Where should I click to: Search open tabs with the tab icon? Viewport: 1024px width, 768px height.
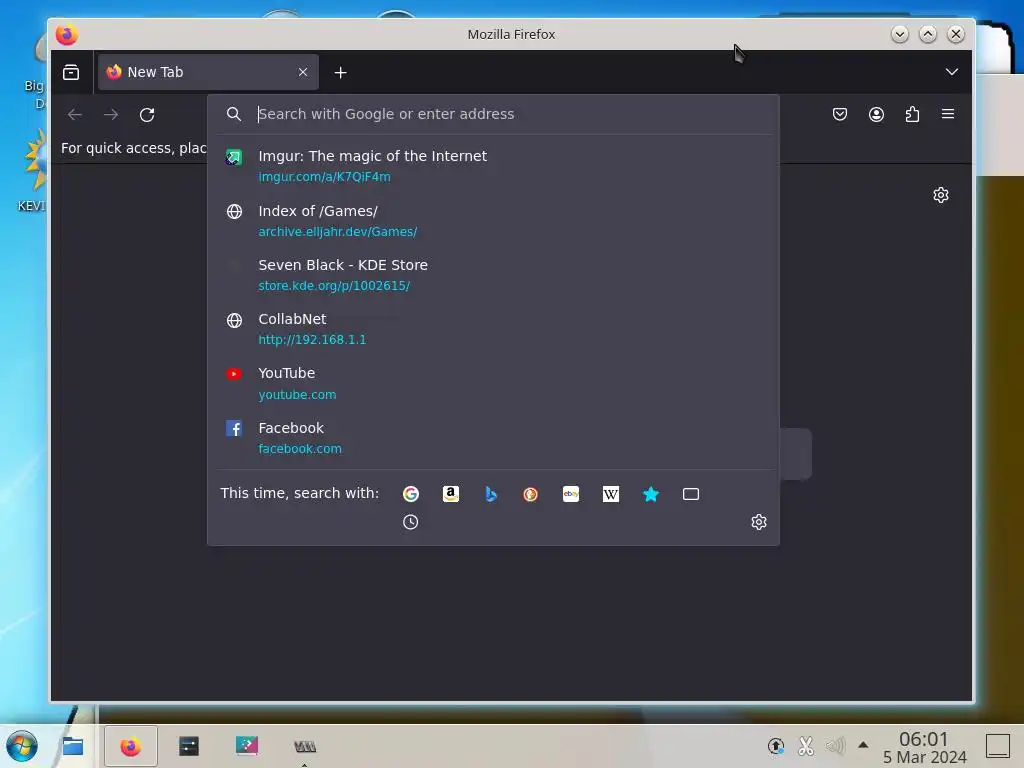691,494
